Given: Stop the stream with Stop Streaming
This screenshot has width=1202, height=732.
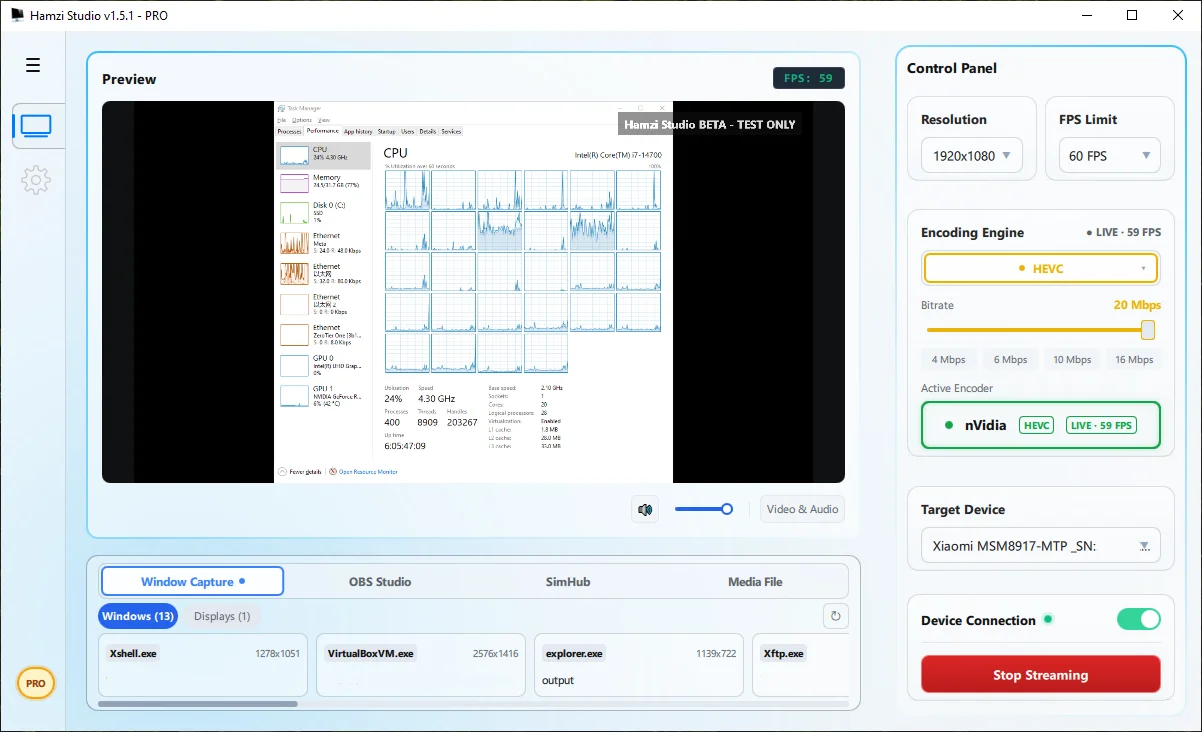Looking at the screenshot, I should point(1041,675).
